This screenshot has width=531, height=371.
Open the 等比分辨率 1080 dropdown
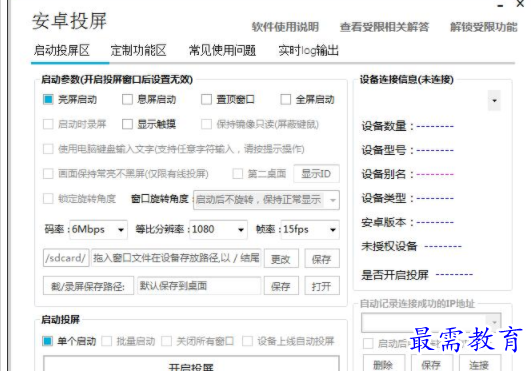tap(218, 230)
